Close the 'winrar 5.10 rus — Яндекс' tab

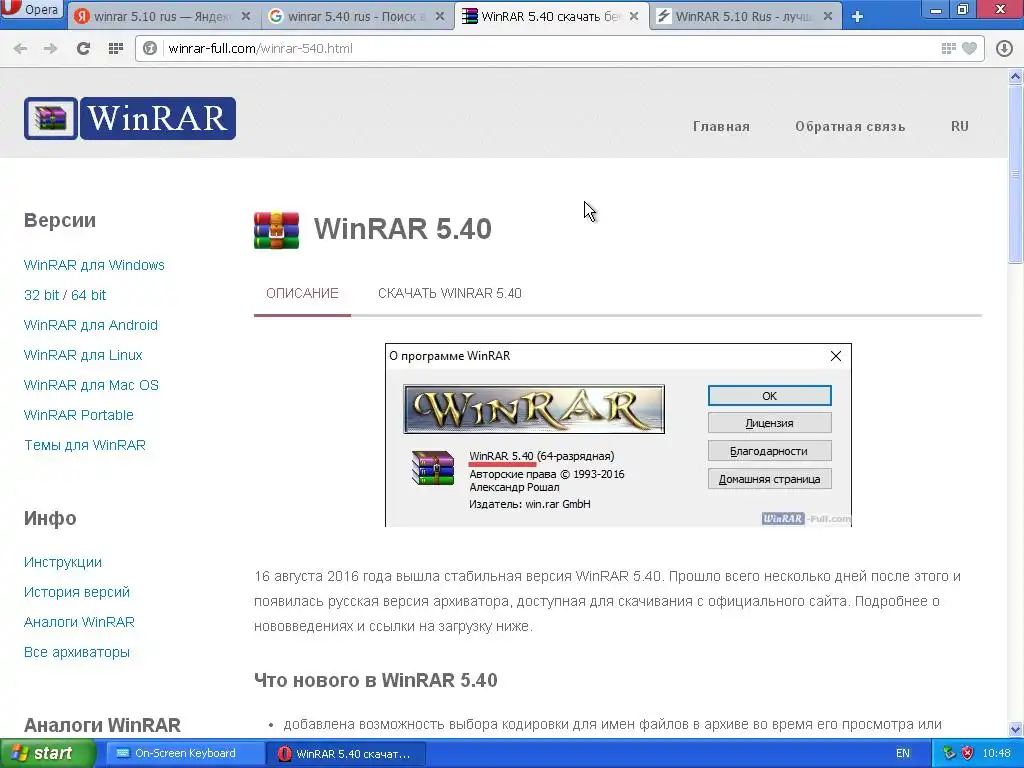tap(246, 16)
